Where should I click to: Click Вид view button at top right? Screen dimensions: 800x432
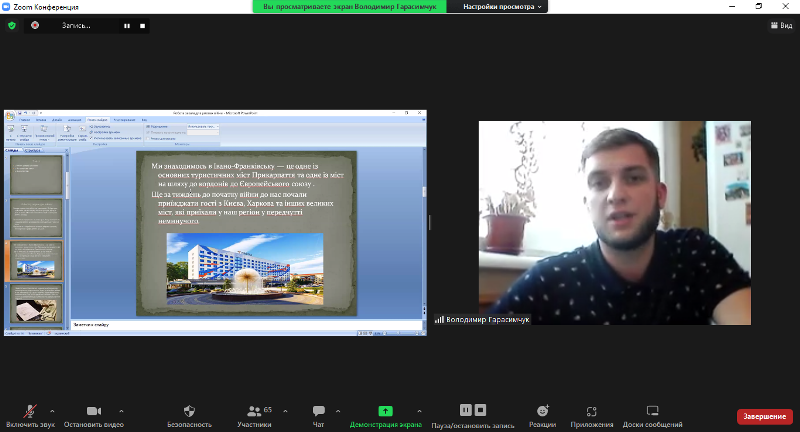point(781,26)
